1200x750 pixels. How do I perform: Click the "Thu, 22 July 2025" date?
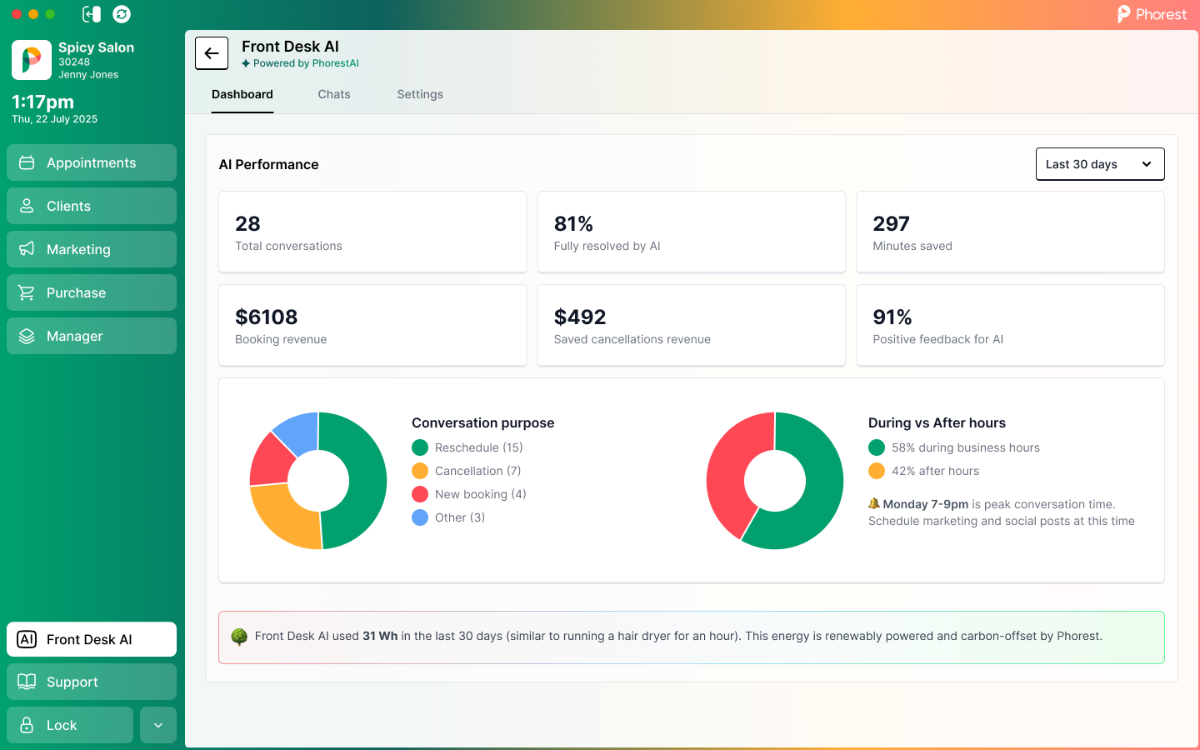55,119
